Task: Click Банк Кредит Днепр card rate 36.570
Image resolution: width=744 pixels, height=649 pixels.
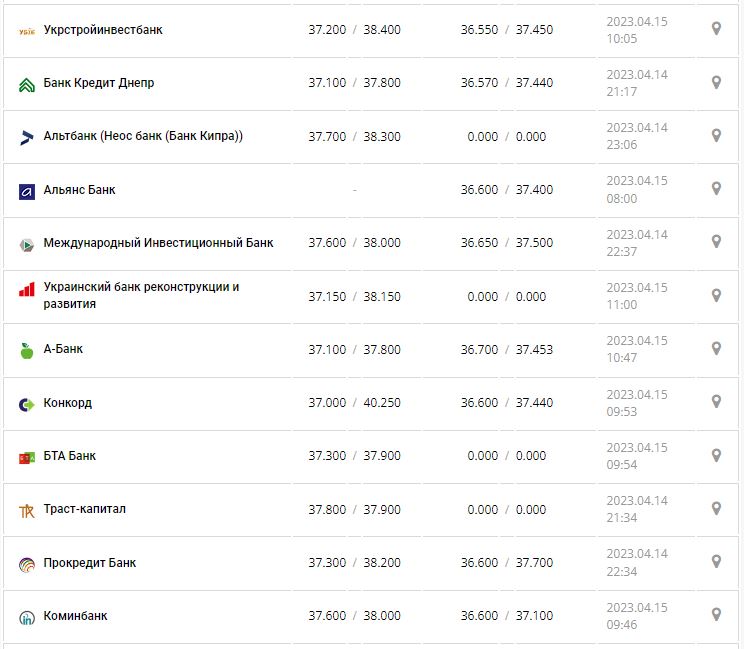Action: coord(479,83)
